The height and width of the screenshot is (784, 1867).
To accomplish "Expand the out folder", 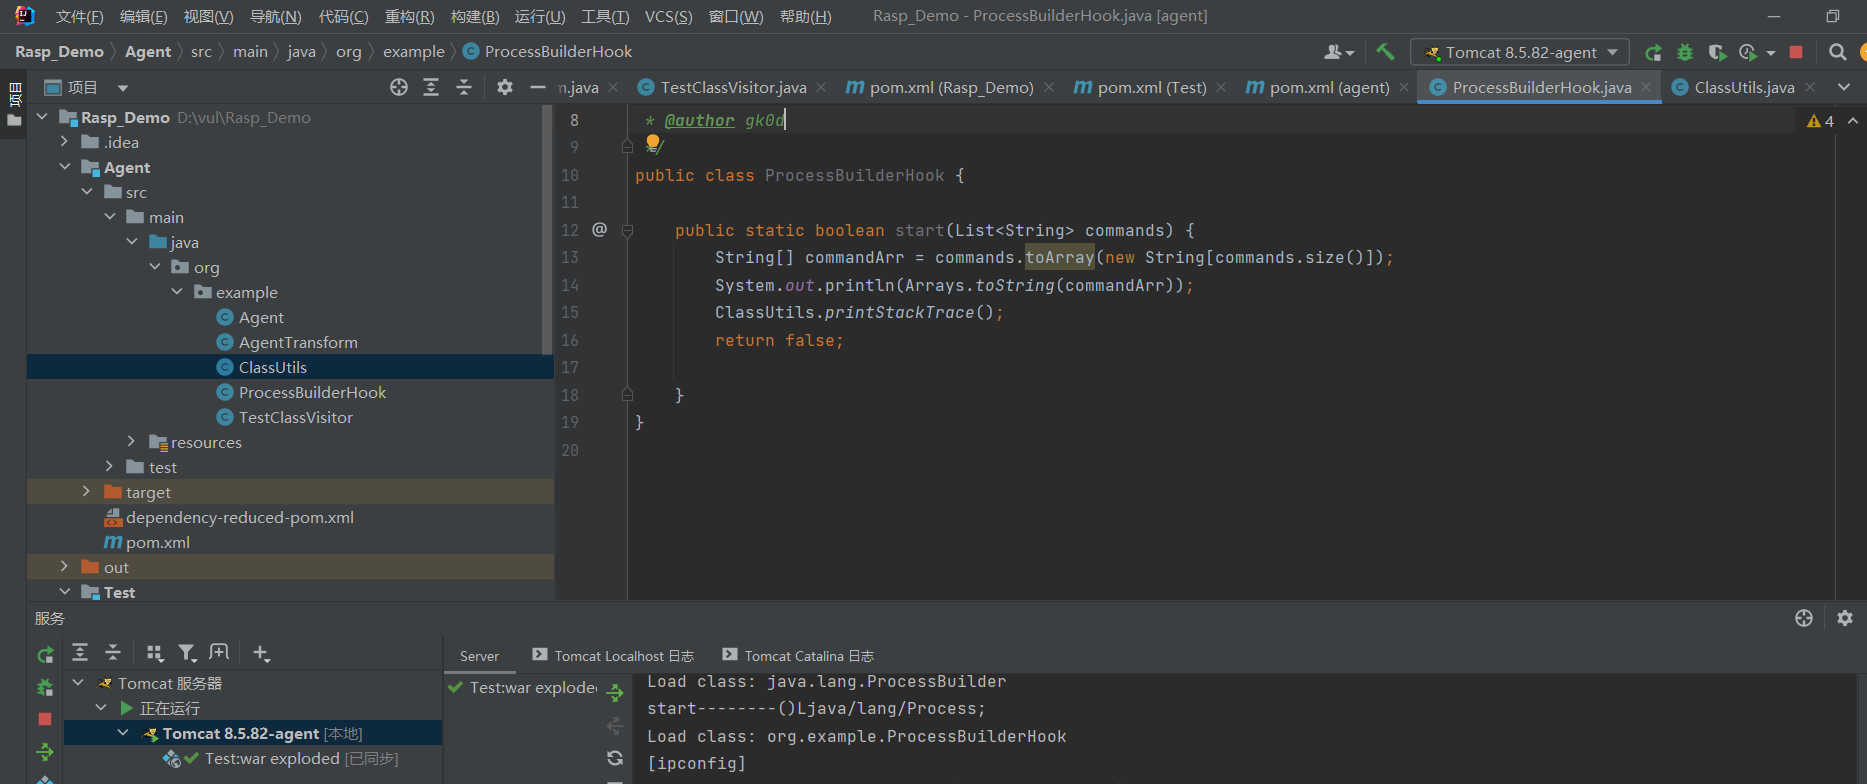I will pos(65,566).
